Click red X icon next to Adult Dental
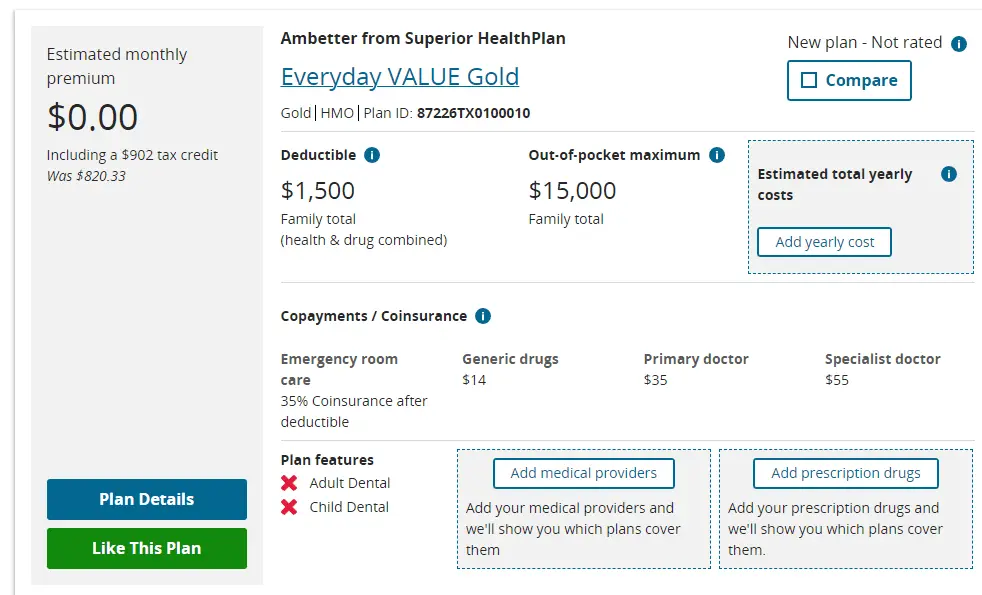 click(290, 483)
